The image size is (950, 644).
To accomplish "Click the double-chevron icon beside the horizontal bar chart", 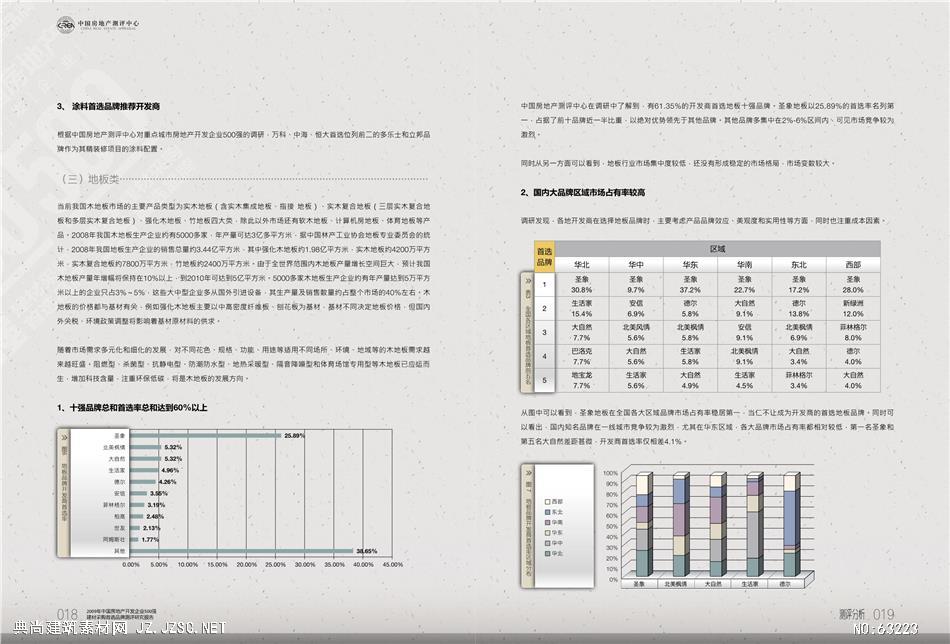I will 64,436.
